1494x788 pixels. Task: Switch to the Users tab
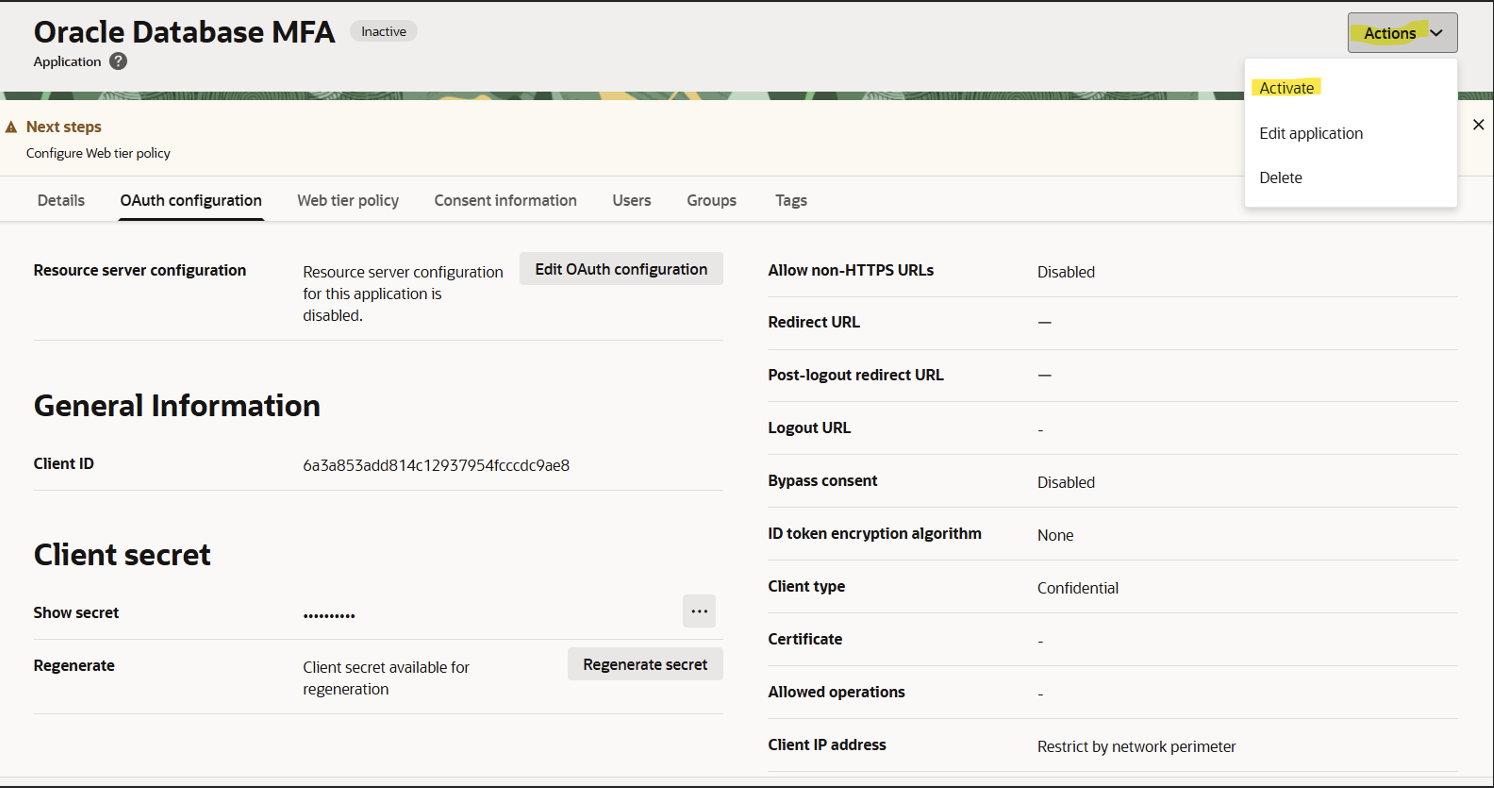[631, 200]
